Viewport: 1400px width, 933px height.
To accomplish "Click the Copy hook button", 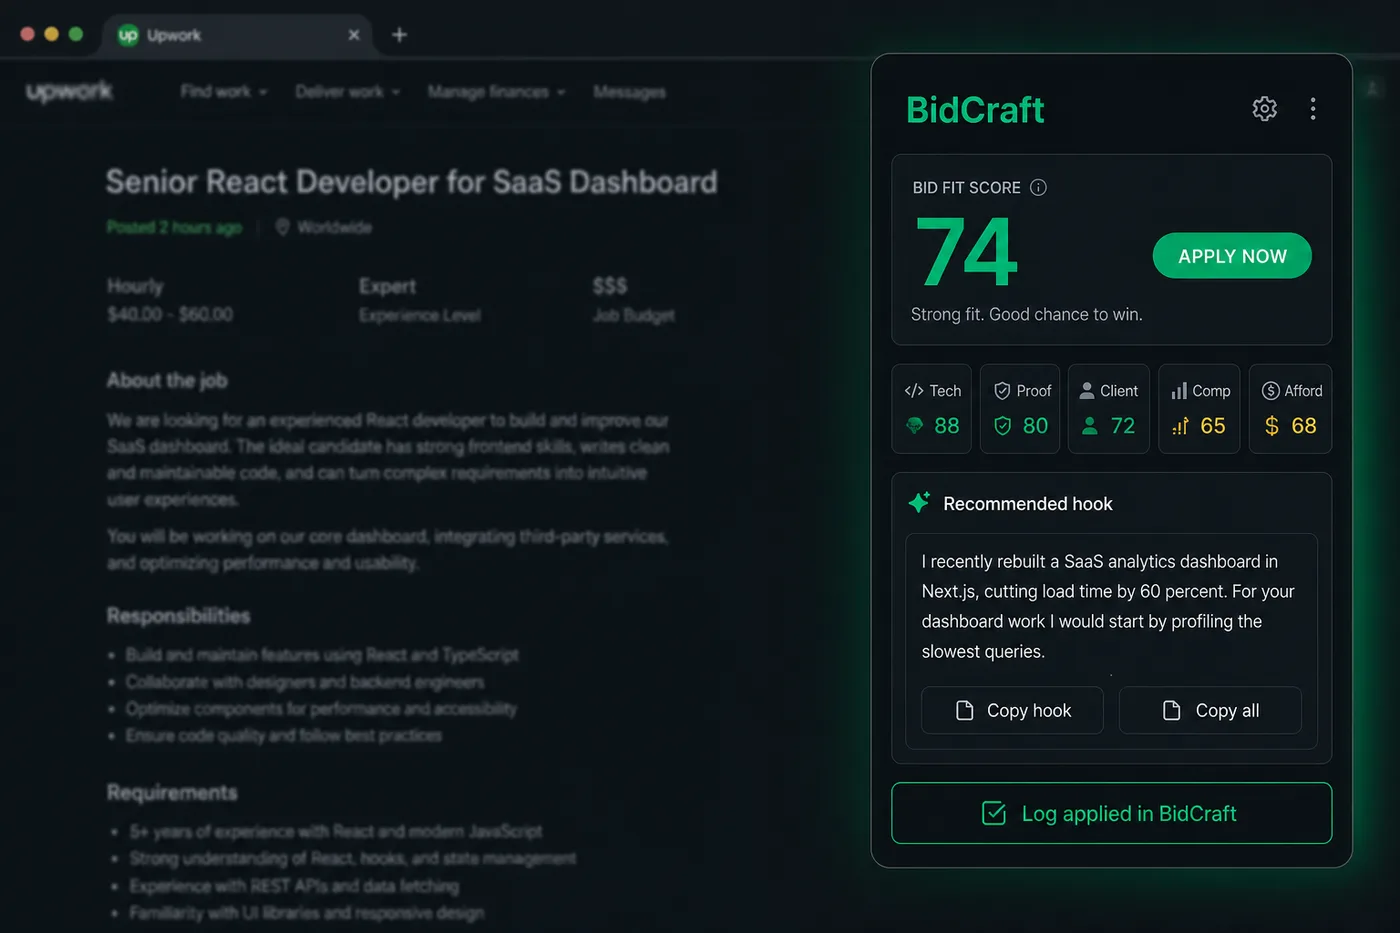I will click(1012, 710).
